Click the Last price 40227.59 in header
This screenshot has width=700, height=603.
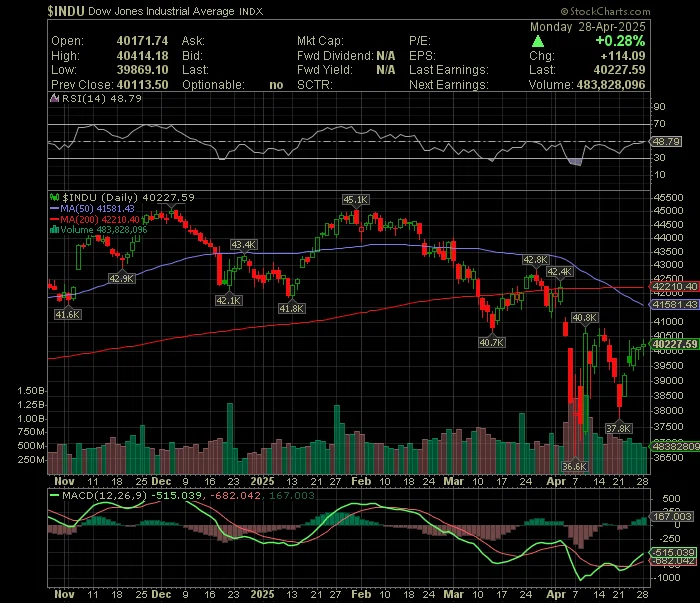pos(619,70)
